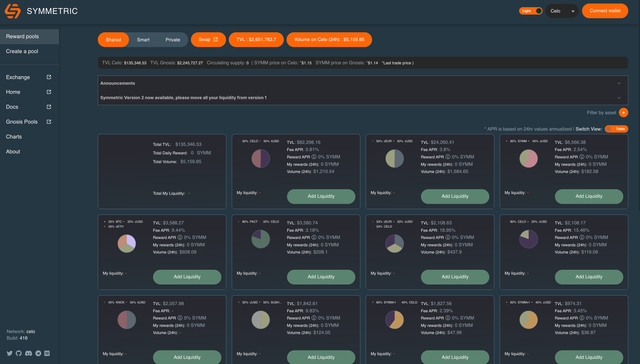The image size is (640, 364).
Task: Toggle the Light theme switch
Action: click(x=531, y=11)
